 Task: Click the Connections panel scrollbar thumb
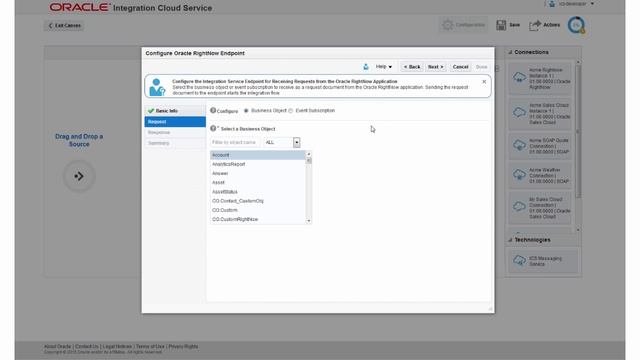click(578, 131)
